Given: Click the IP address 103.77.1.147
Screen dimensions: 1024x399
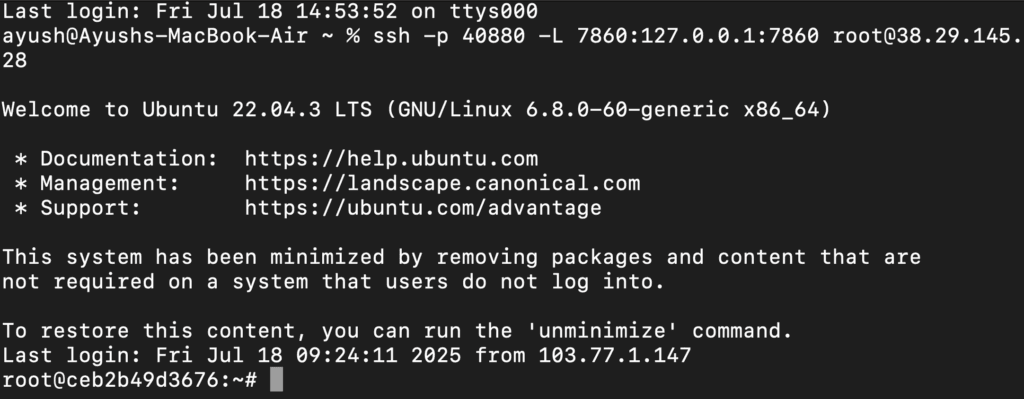Looking at the screenshot, I should (615, 356).
